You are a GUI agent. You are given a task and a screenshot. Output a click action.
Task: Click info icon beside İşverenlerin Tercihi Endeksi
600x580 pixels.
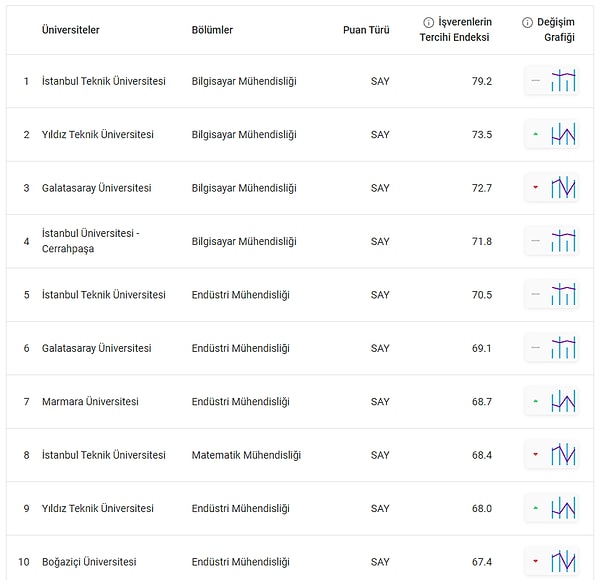pyautogui.click(x=428, y=23)
